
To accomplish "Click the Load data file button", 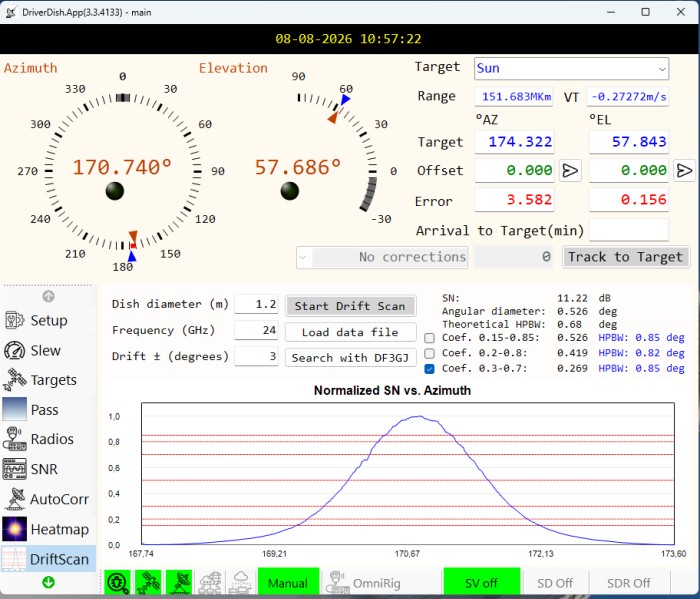I will click(350, 332).
